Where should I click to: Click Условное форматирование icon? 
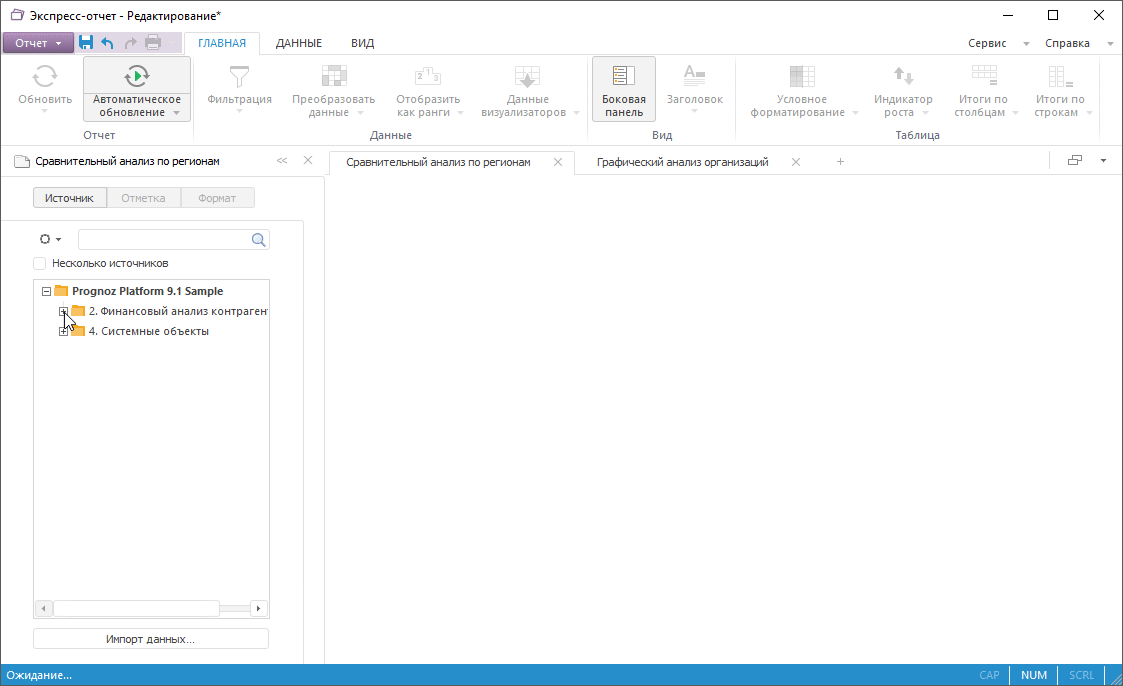(802, 76)
